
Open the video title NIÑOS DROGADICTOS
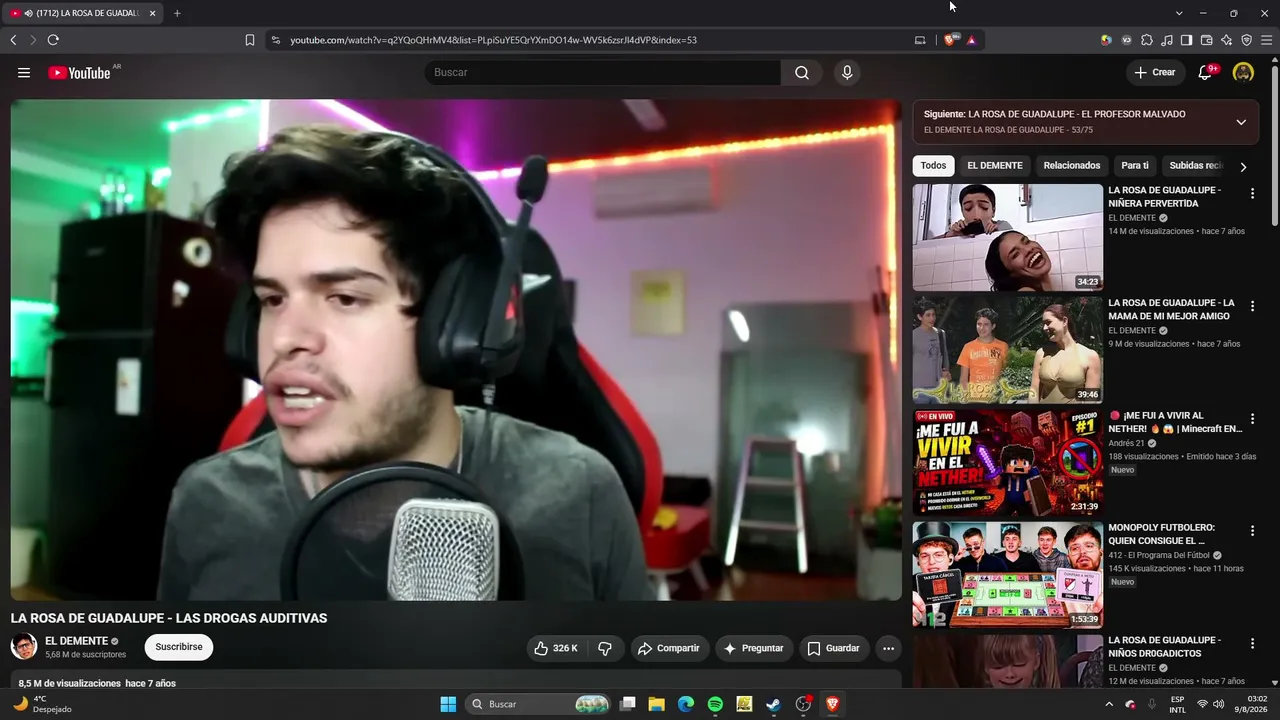point(1164,647)
